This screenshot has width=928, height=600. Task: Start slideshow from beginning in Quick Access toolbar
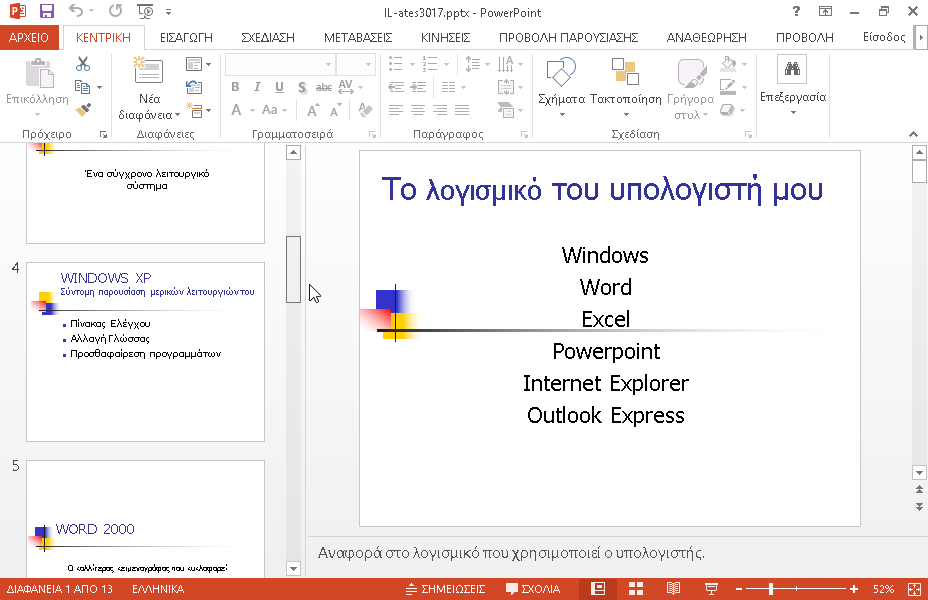pos(145,11)
